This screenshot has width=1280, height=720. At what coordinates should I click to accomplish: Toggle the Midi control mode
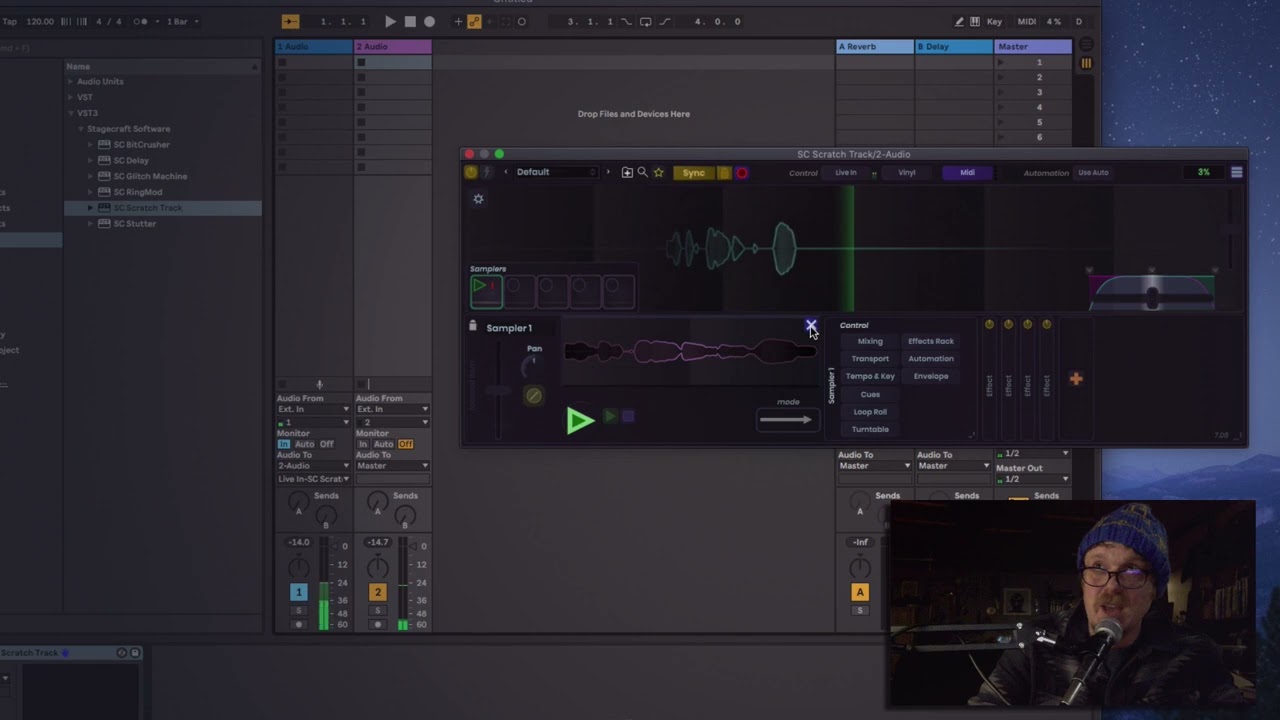(967, 173)
